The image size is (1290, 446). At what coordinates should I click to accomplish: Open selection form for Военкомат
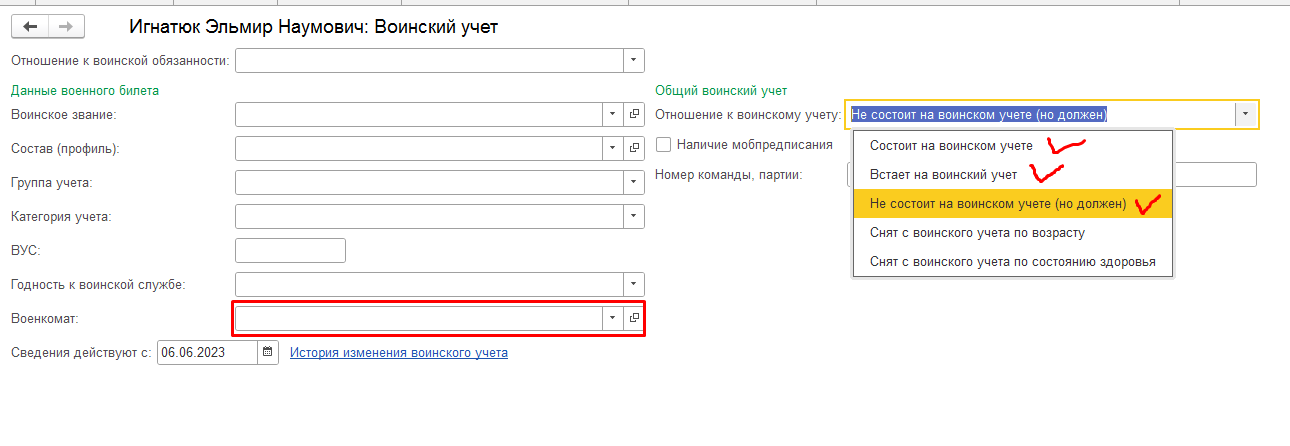(634, 318)
